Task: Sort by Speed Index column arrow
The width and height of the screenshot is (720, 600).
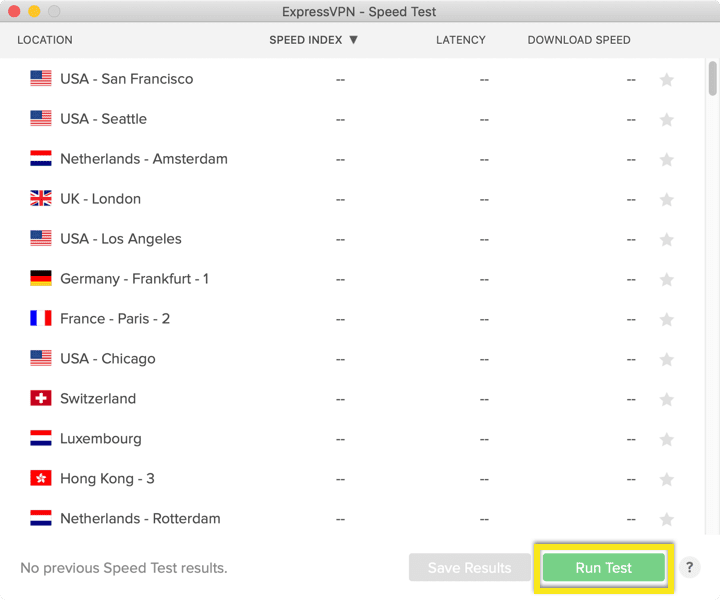Action: pos(353,40)
